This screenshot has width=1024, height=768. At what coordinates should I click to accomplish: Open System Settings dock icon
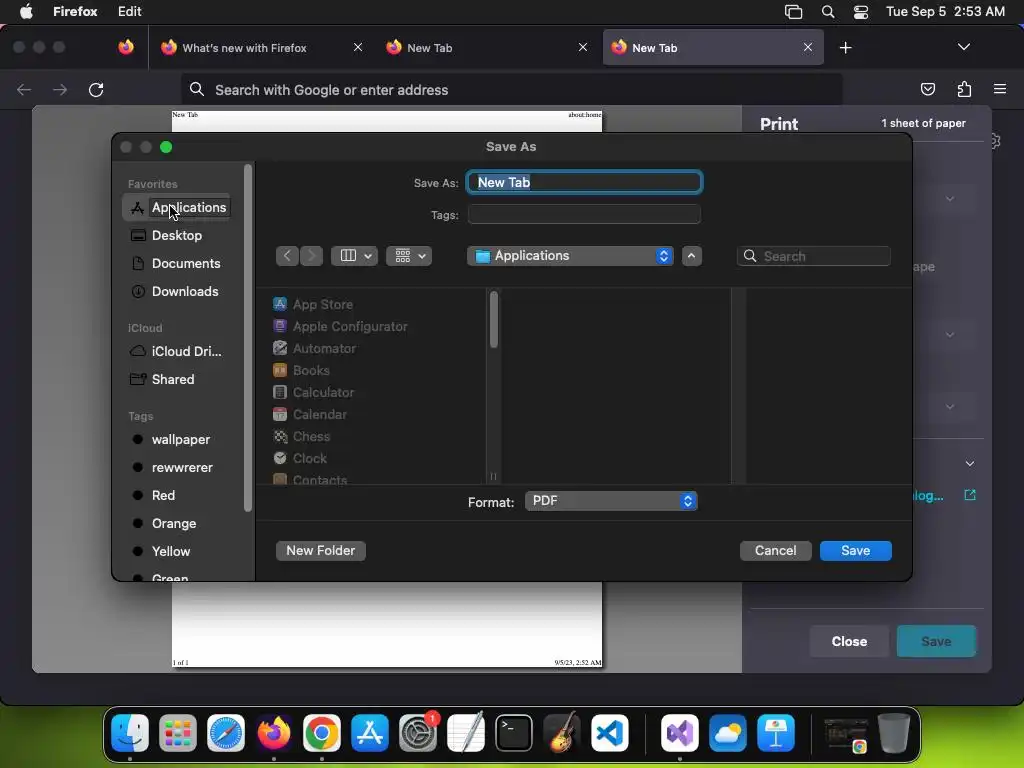click(418, 733)
